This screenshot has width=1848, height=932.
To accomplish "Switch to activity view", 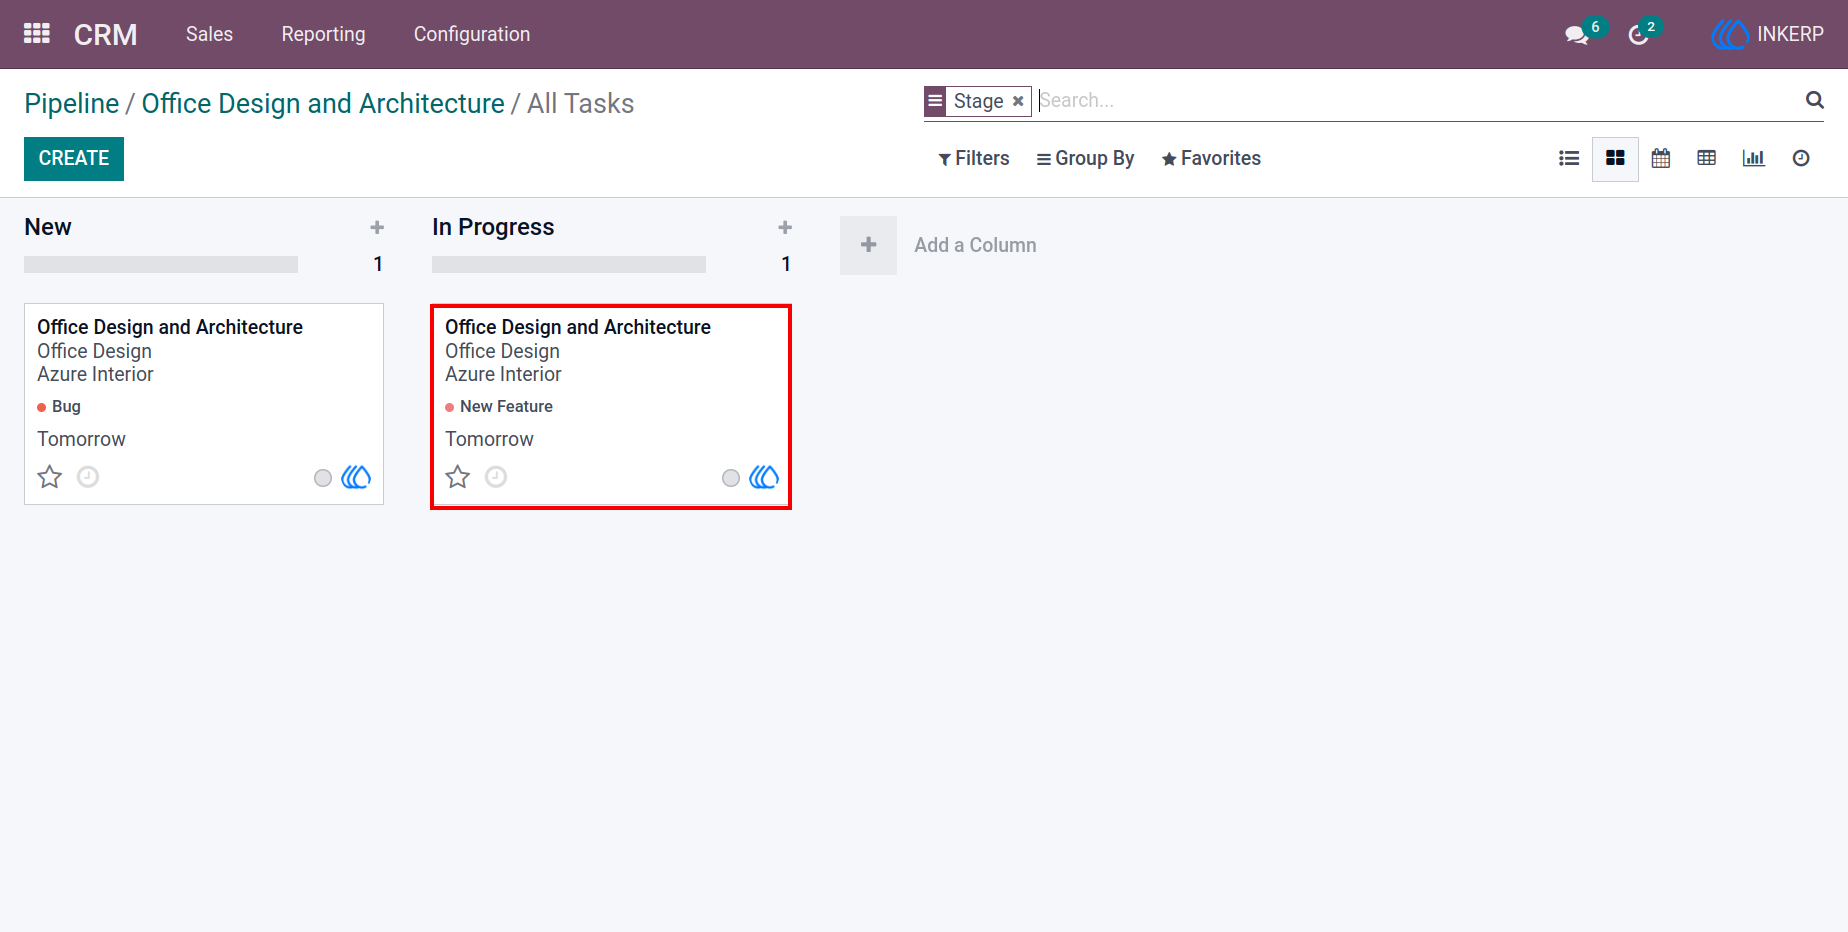I will [x=1801, y=158].
